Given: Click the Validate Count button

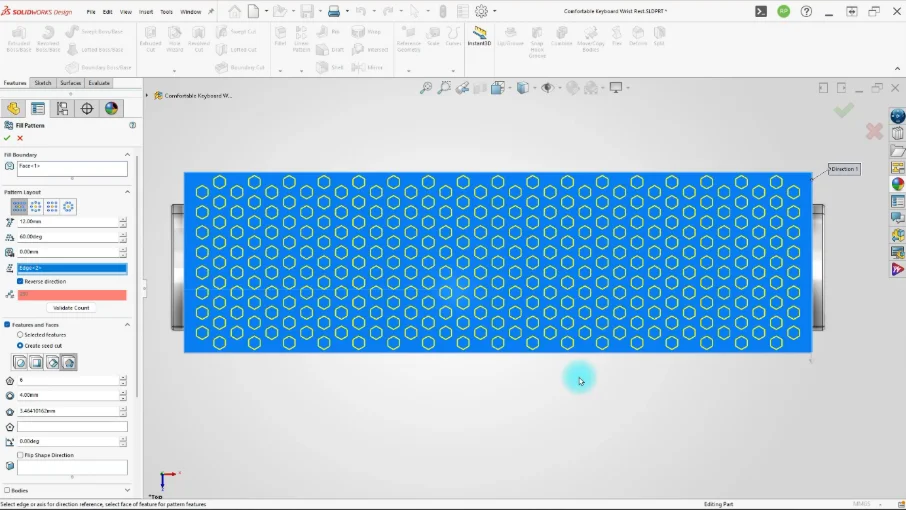Looking at the screenshot, I should (x=71, y=308).
